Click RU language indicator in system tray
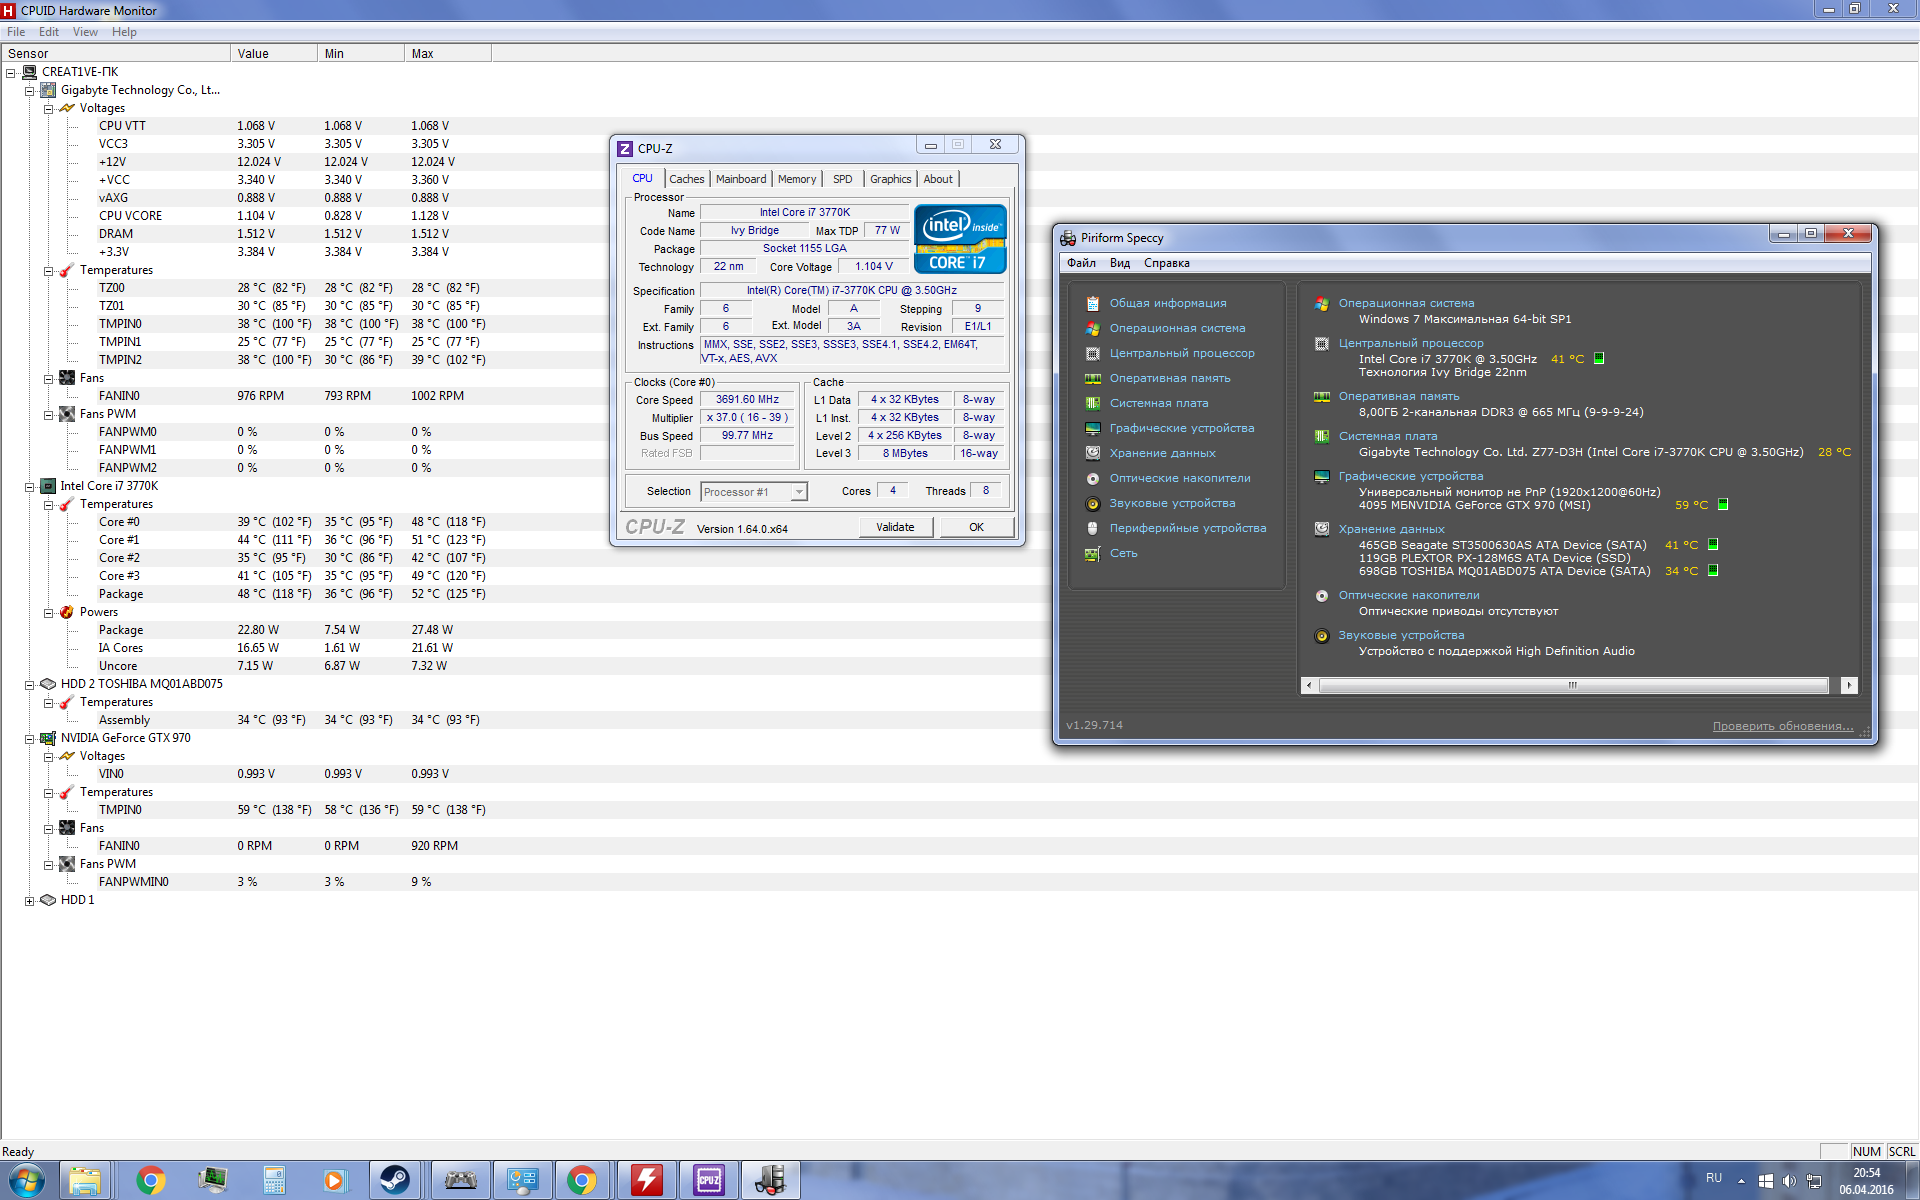 pos(1713,1178)
